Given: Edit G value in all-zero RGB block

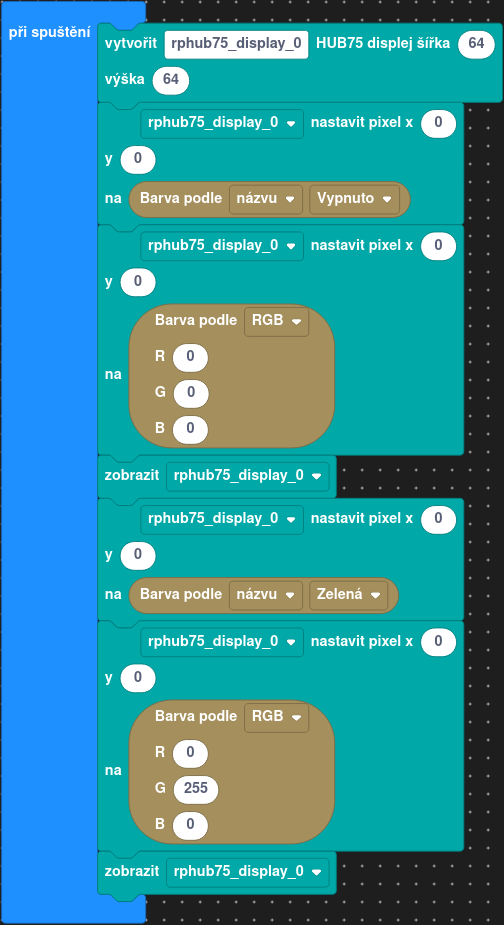Looking at the screenshot, I should [191, 393].
